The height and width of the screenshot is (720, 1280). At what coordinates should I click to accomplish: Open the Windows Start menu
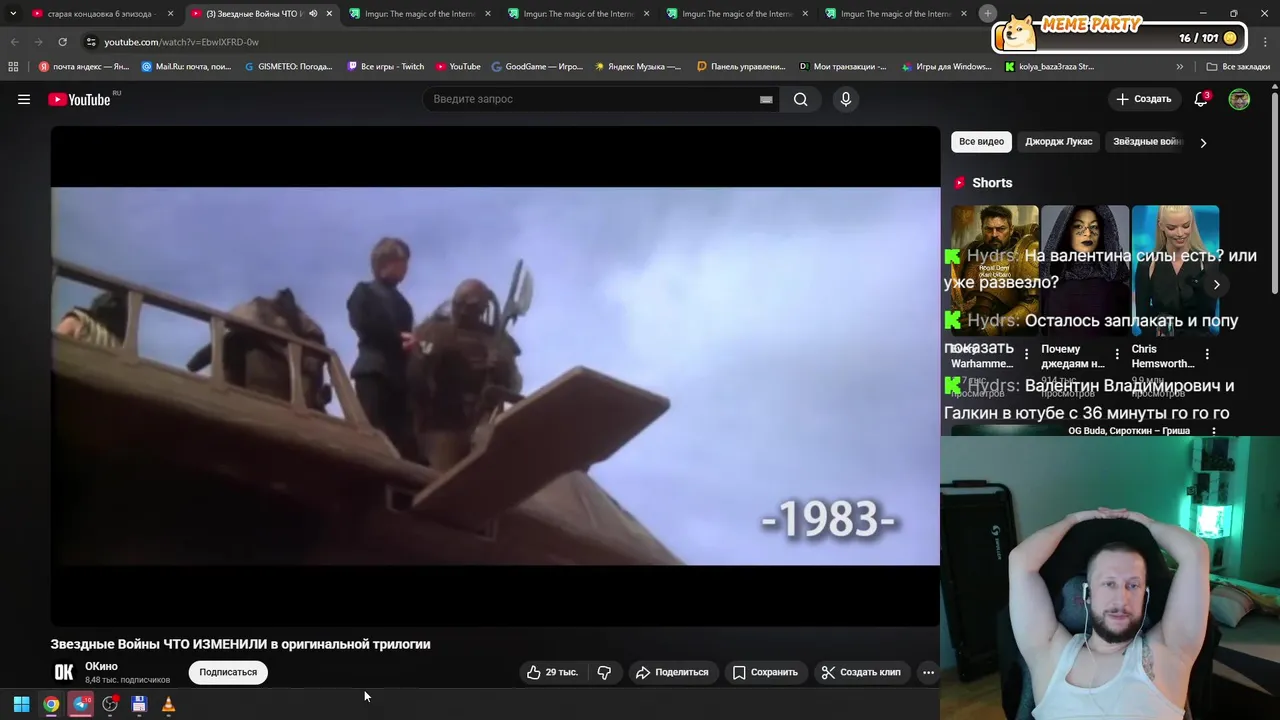[x=21, y=704]
